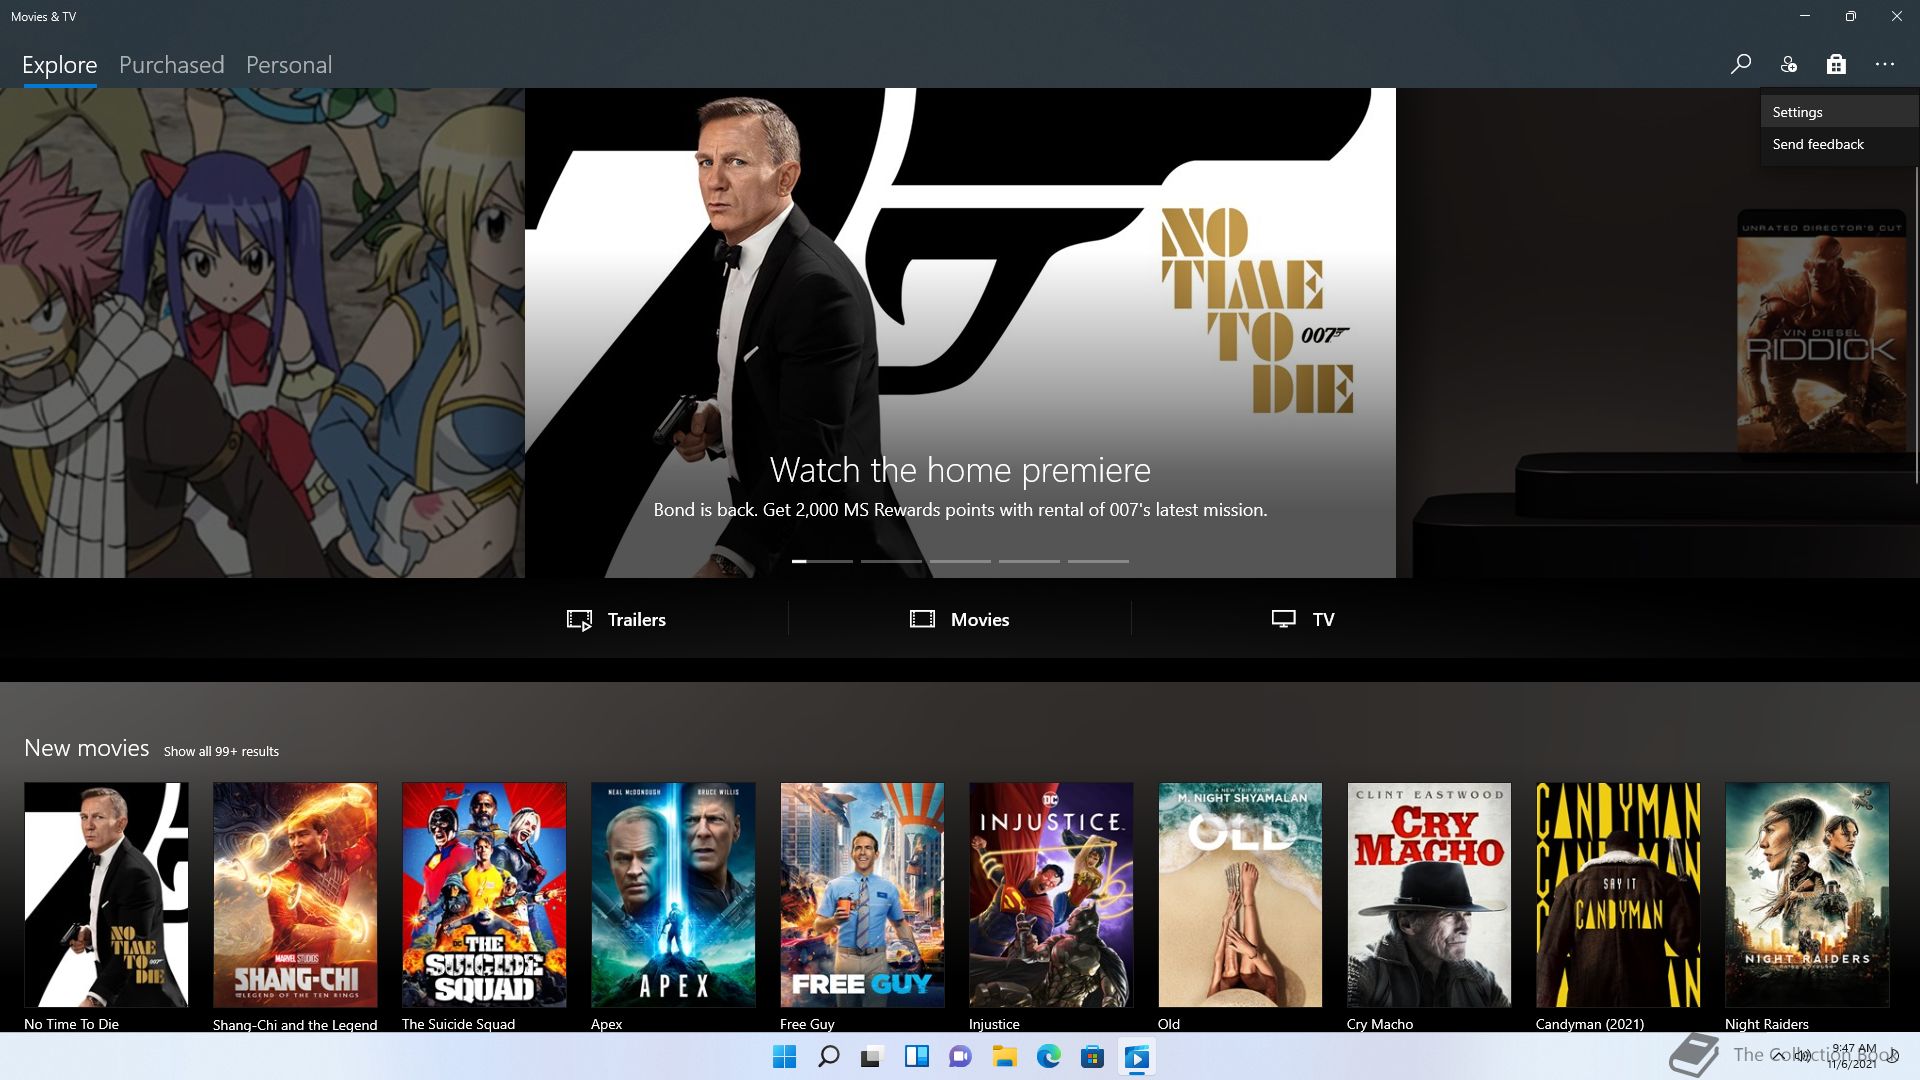Open the No Time To Die poster
Image resolution: width=1920 pixels, height=1080 pixels.
coord(106,895)
